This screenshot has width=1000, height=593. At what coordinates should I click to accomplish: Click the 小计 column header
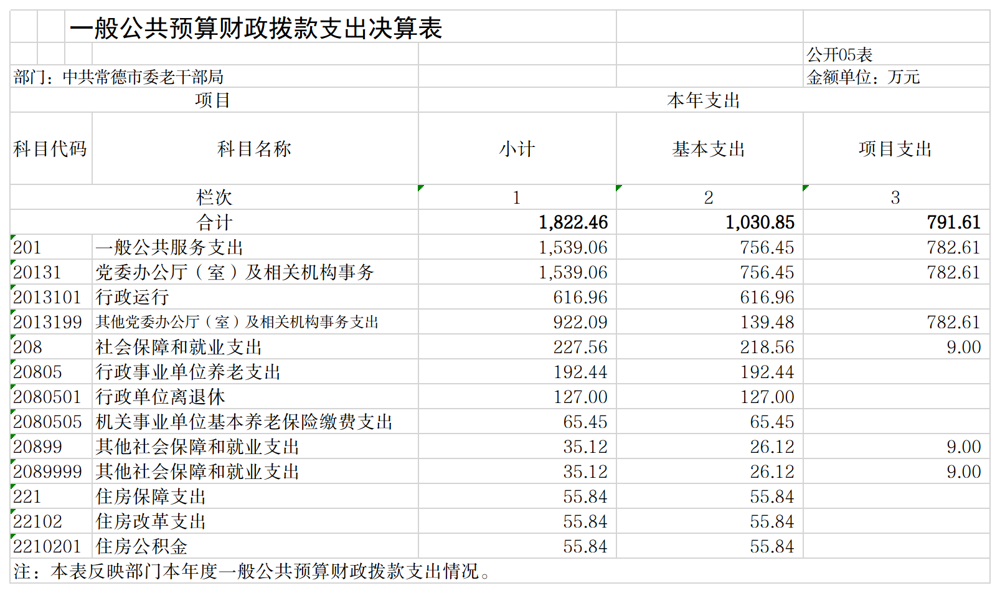click(517, 149)
